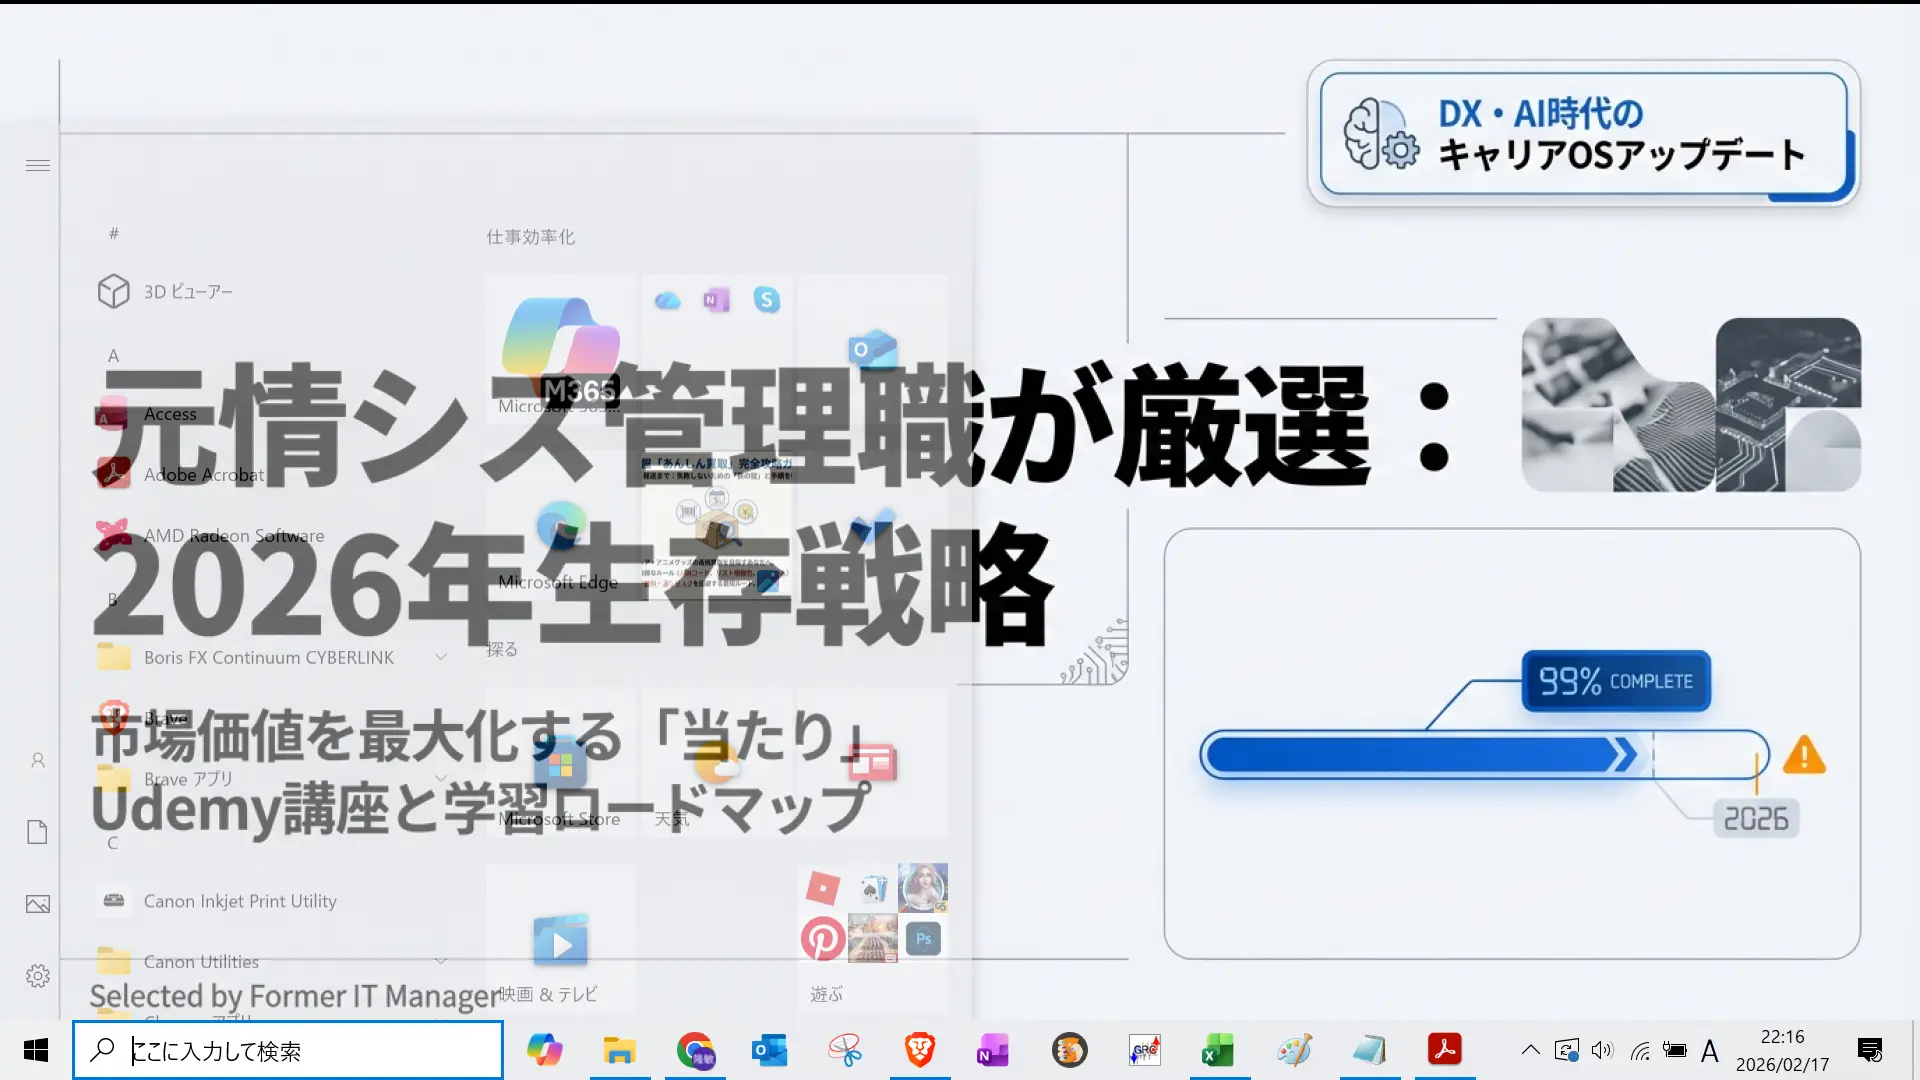The width and height of the screenshot is (1920, 1080).
Task: Open OneNote from the taskbar
Action: coord(993,1050)
